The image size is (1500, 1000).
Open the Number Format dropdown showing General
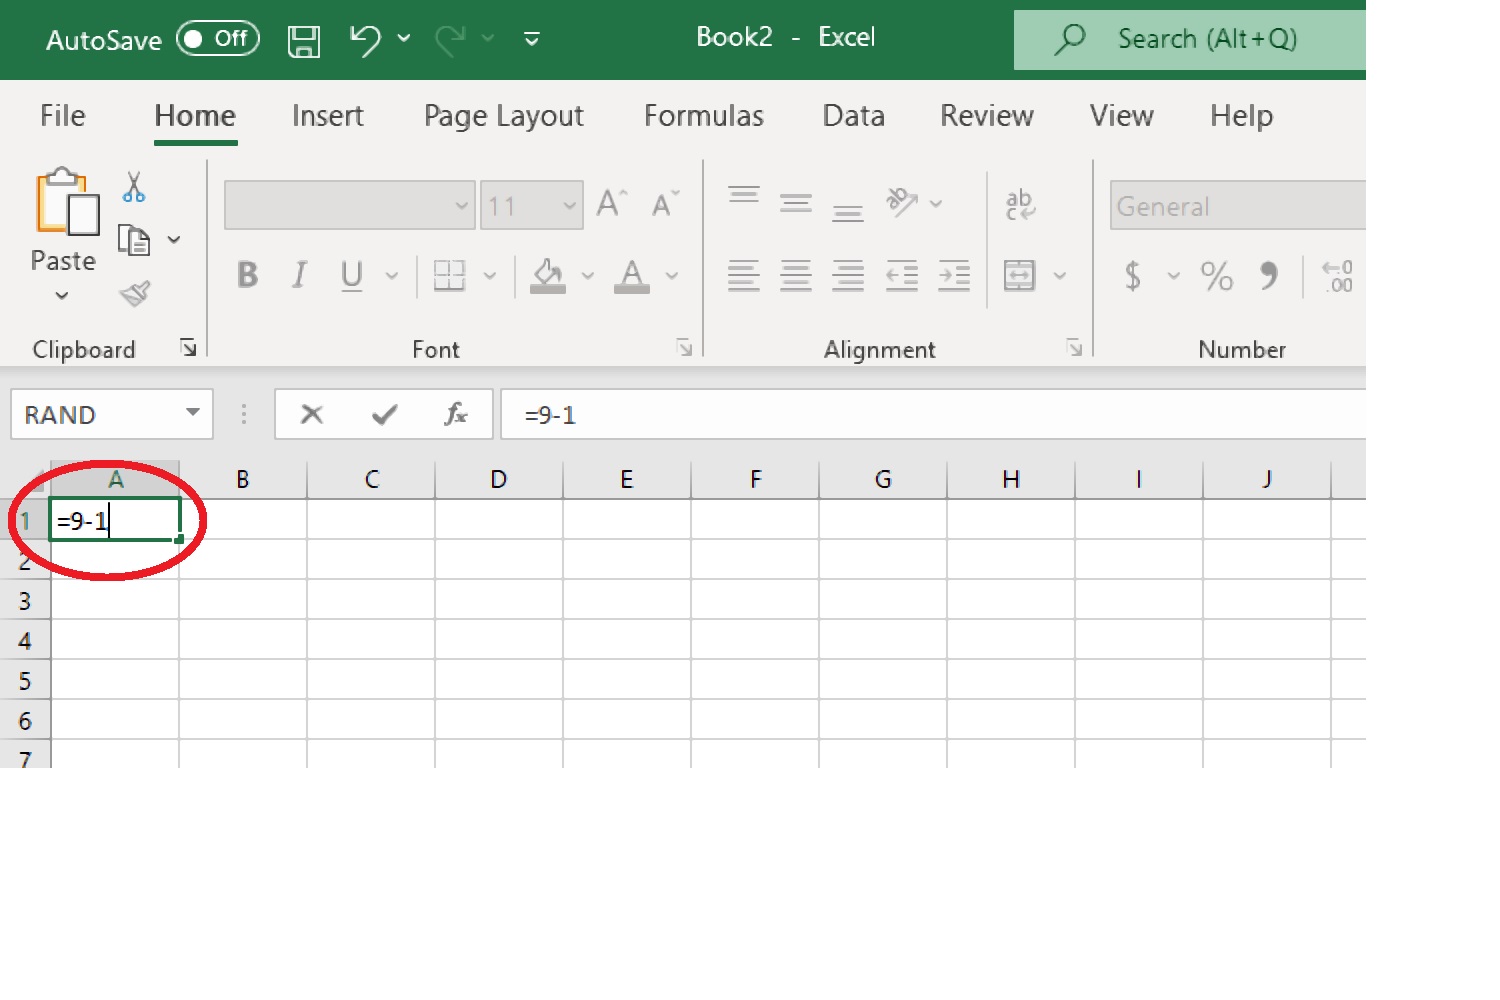click(1238, 206)
